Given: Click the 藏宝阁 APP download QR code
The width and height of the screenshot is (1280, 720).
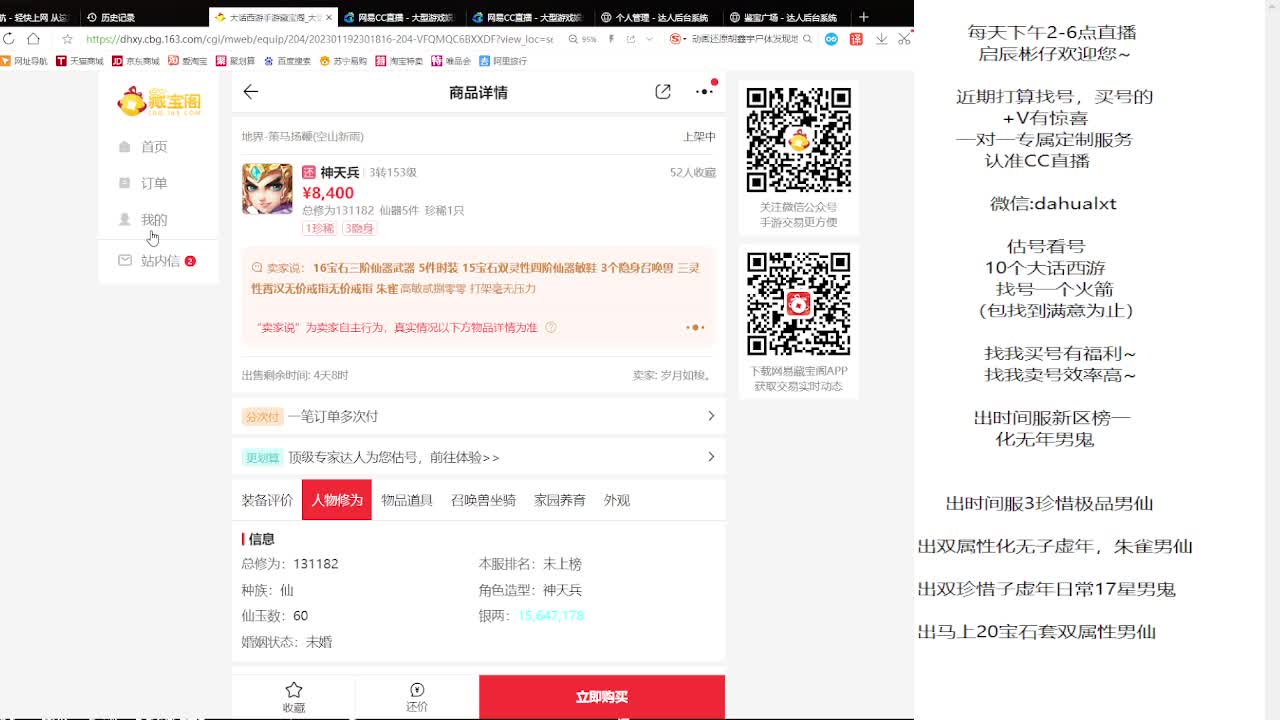Looking at the screenshot, I should click(x=799, y=304).
